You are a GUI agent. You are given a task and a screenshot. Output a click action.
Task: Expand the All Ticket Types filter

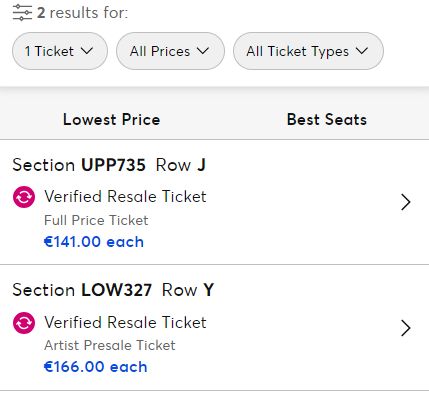point(308,51)
